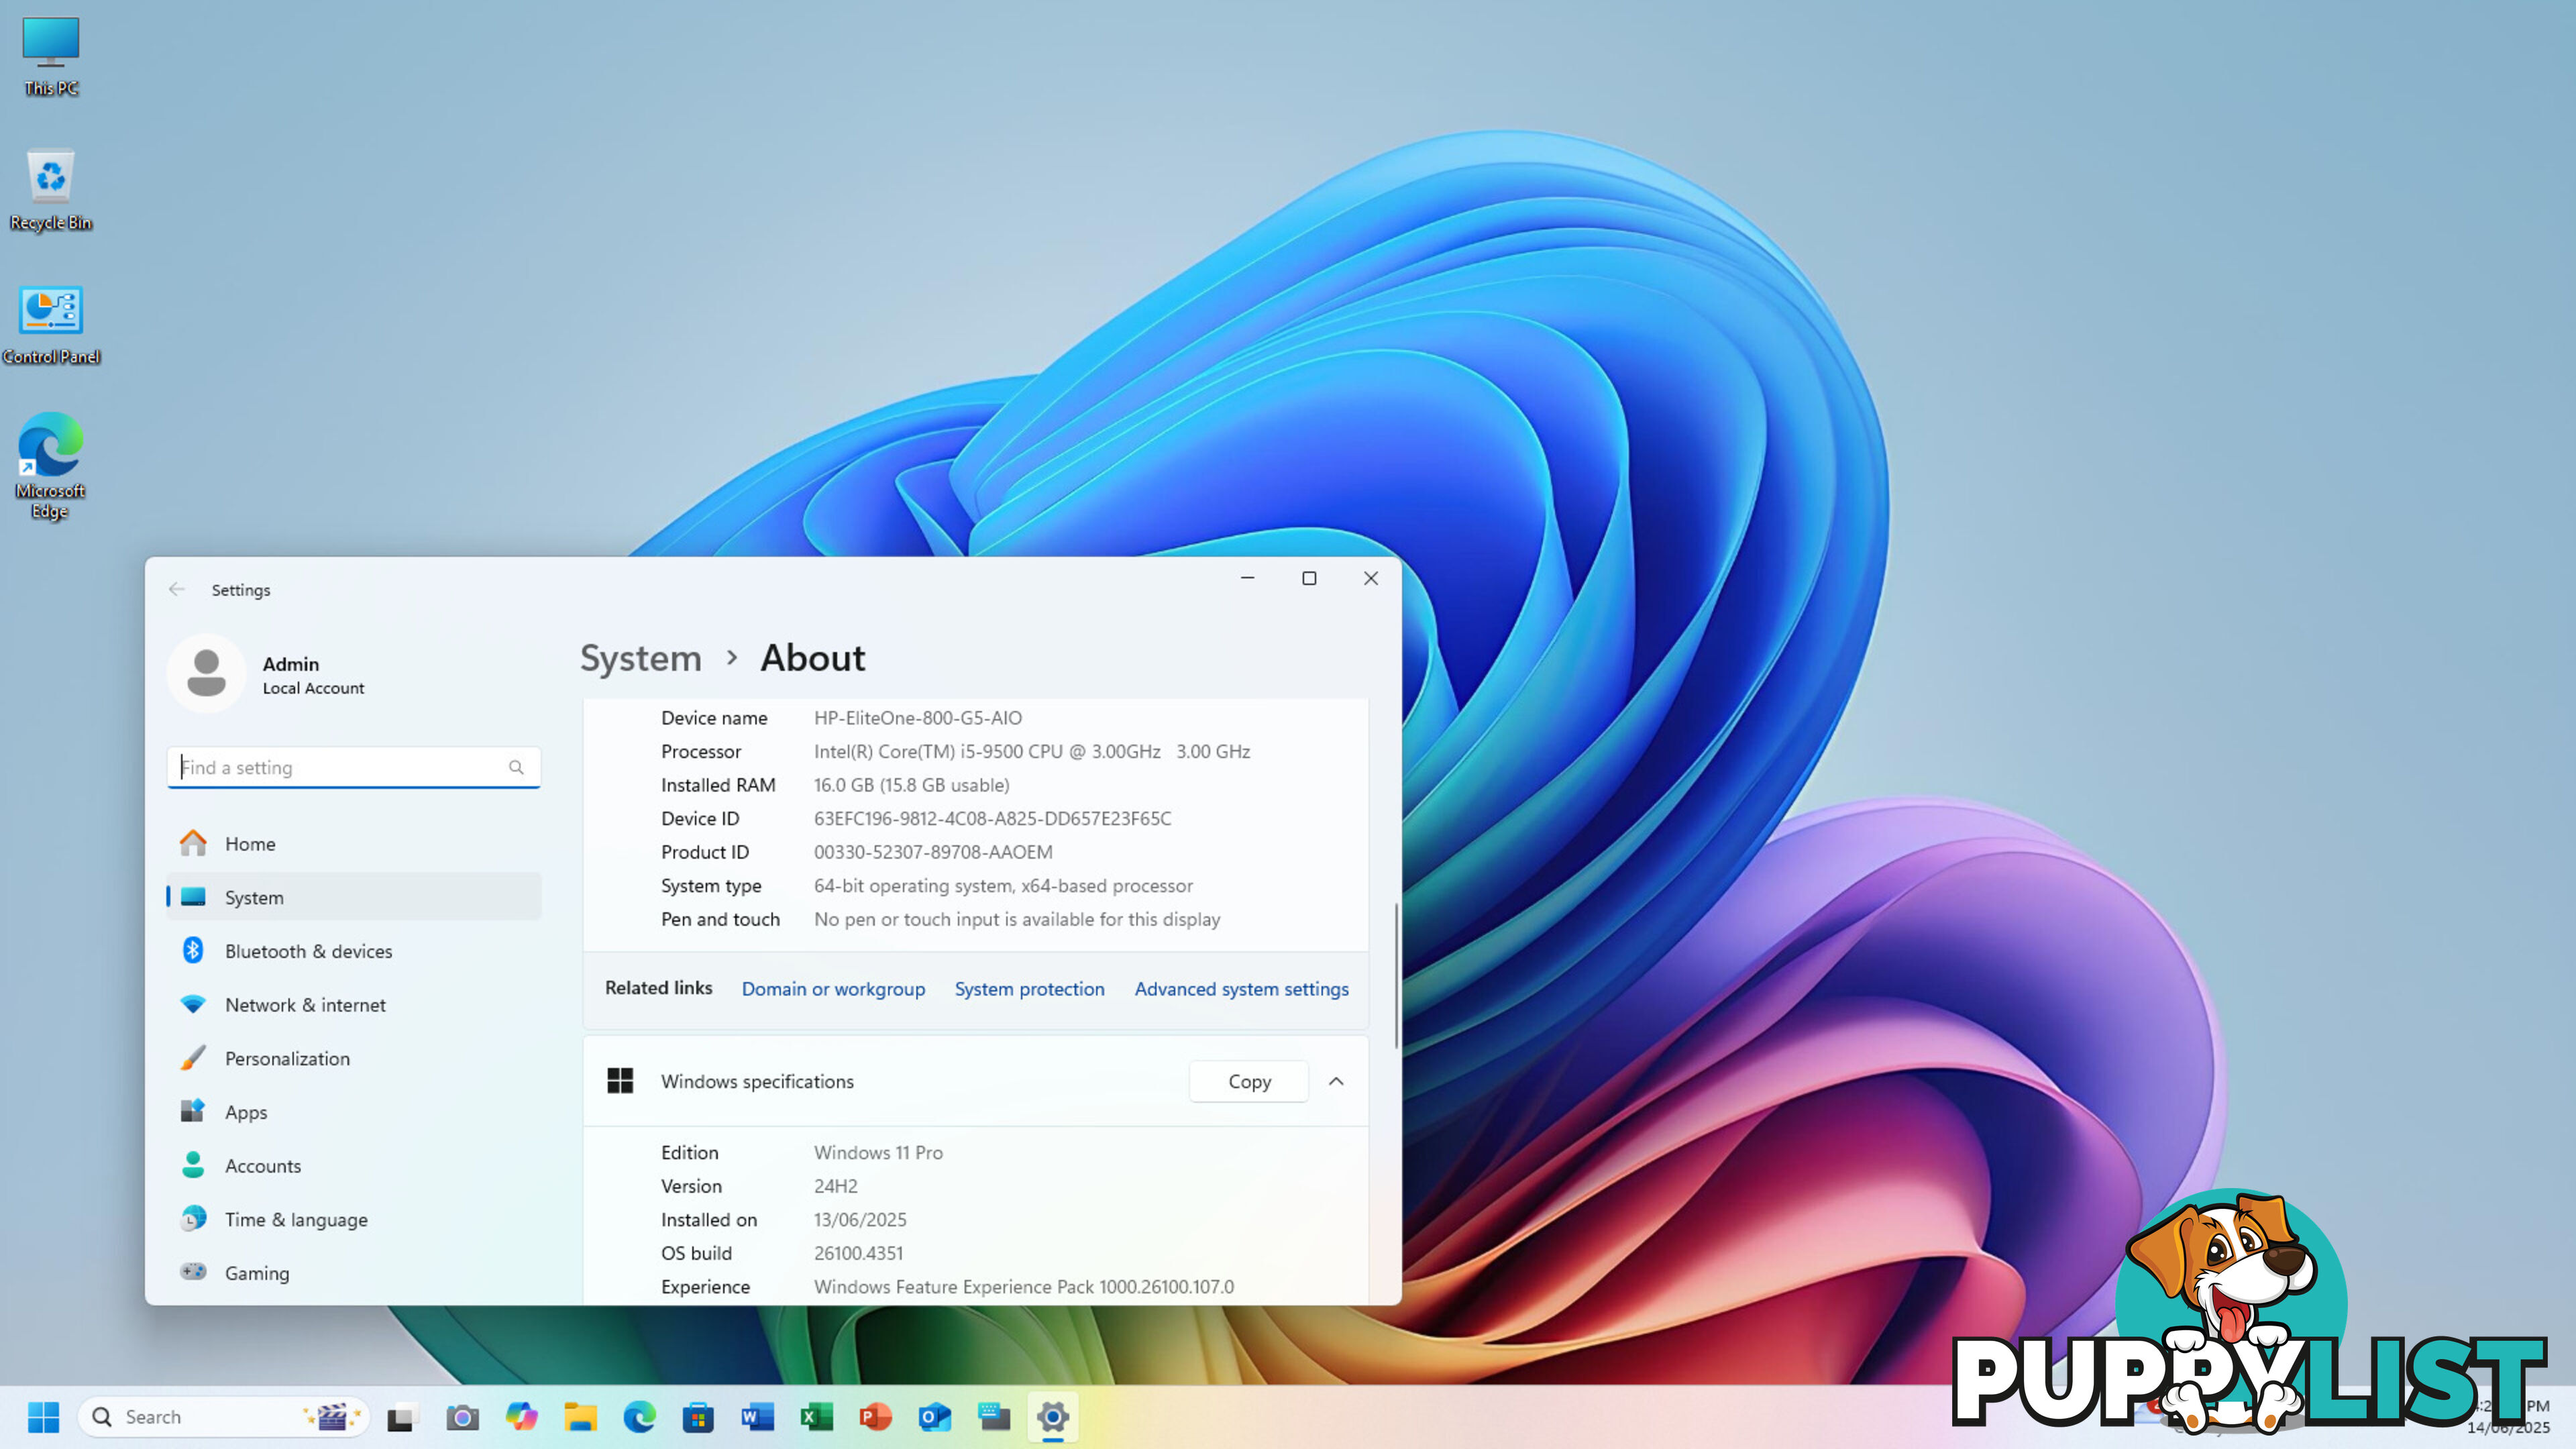
Task: Click the Edition value Windows 11 Pro
Action: pos(878,1152)
